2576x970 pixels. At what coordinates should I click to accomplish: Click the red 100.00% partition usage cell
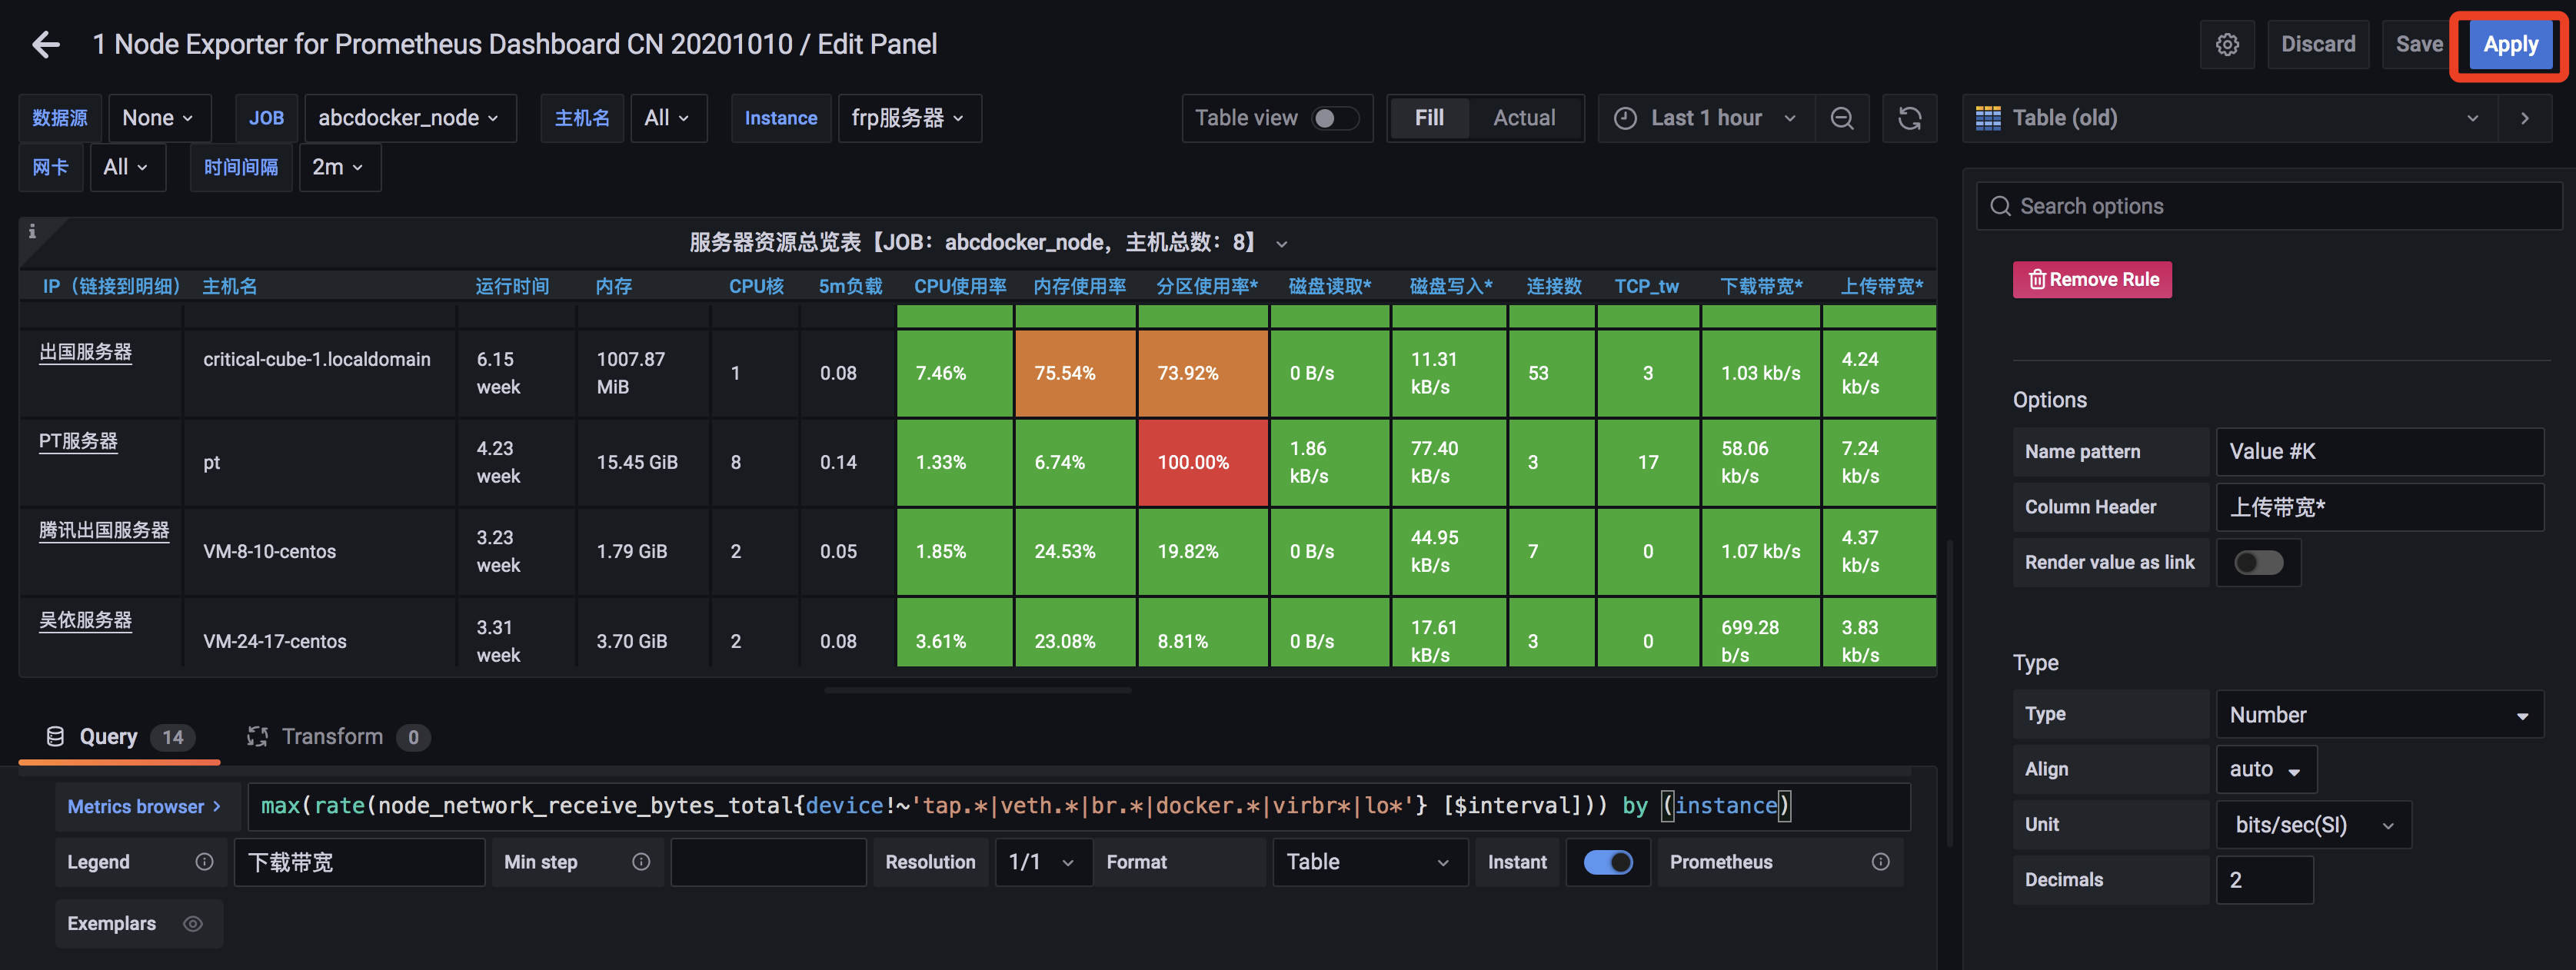(1202, 462)
